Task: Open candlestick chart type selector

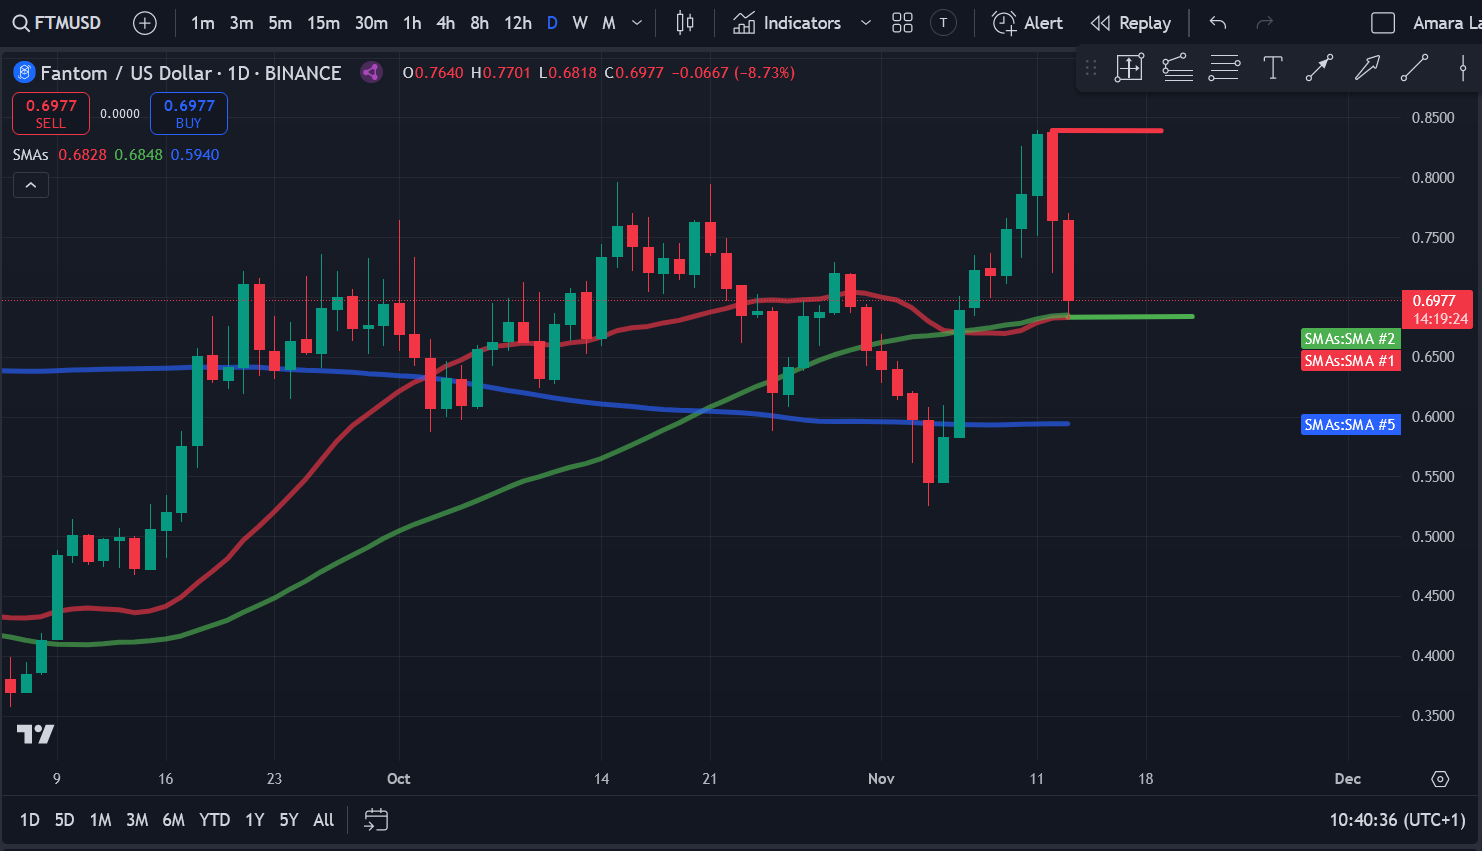Action: (685, 22)
